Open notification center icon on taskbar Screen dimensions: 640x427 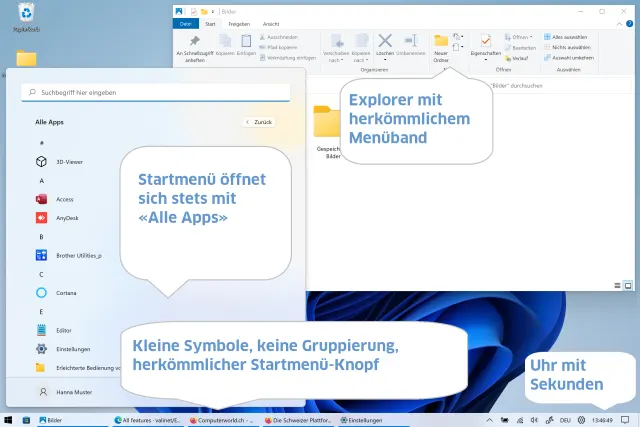click(x=625, y=420)
